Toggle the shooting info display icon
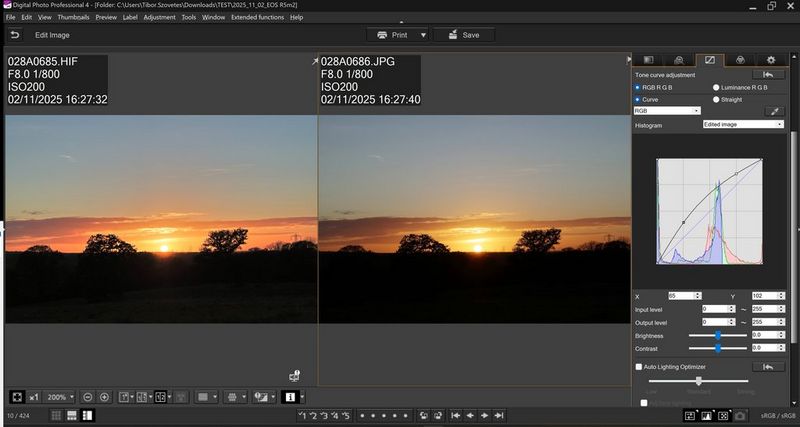This screenshot has width=800, height=427. (x=290, y=397)
